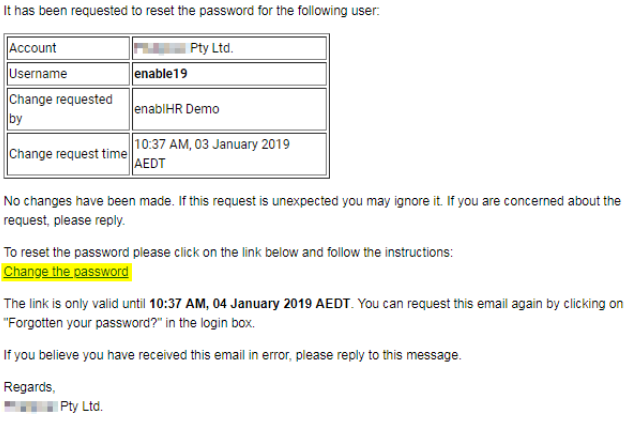The height and width of the screenshot is (421, 627).
Task: Click the blurred account name Pty Ltd. cell
Action: point(229,48)
